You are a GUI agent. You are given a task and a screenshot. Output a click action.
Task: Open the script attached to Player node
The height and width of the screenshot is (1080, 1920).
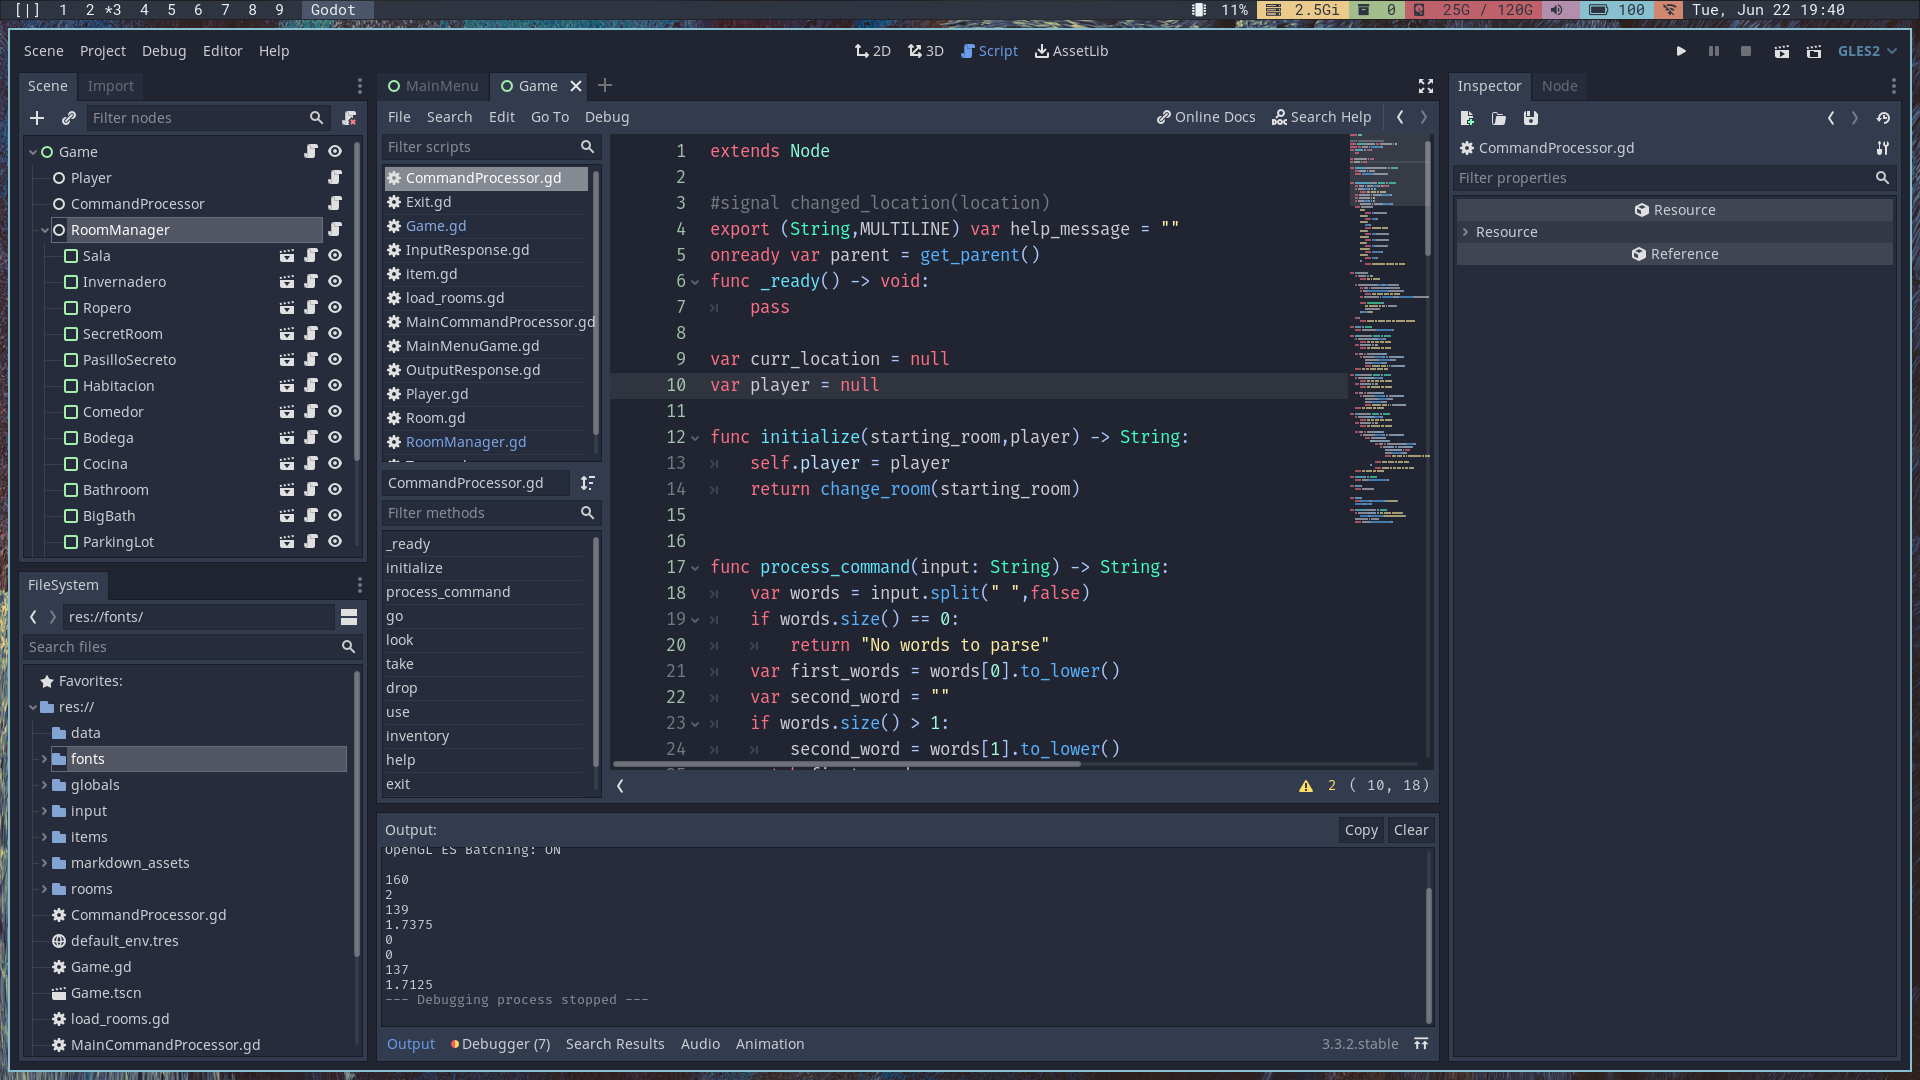pos(335,178)
